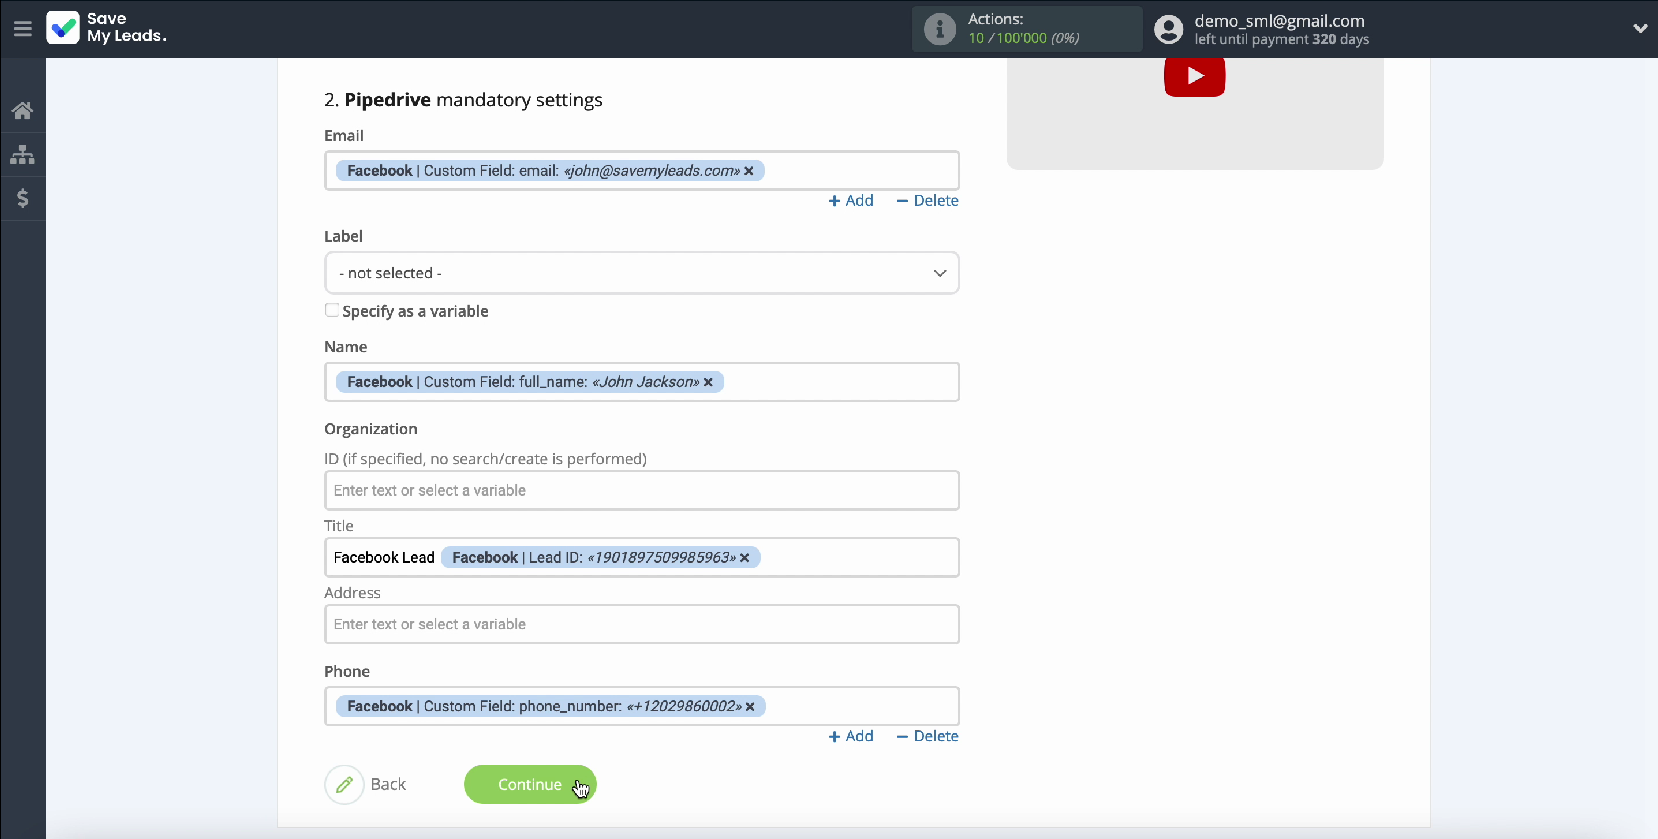Open the billing dollar sidebar icon

tap(22, 198)
